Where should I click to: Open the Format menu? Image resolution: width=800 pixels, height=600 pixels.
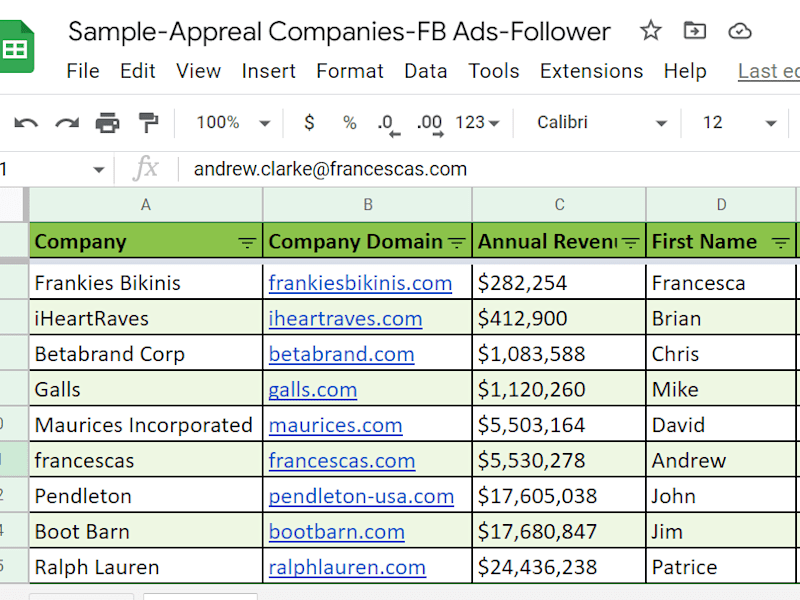pyautogui.click(x=349, y=71)
